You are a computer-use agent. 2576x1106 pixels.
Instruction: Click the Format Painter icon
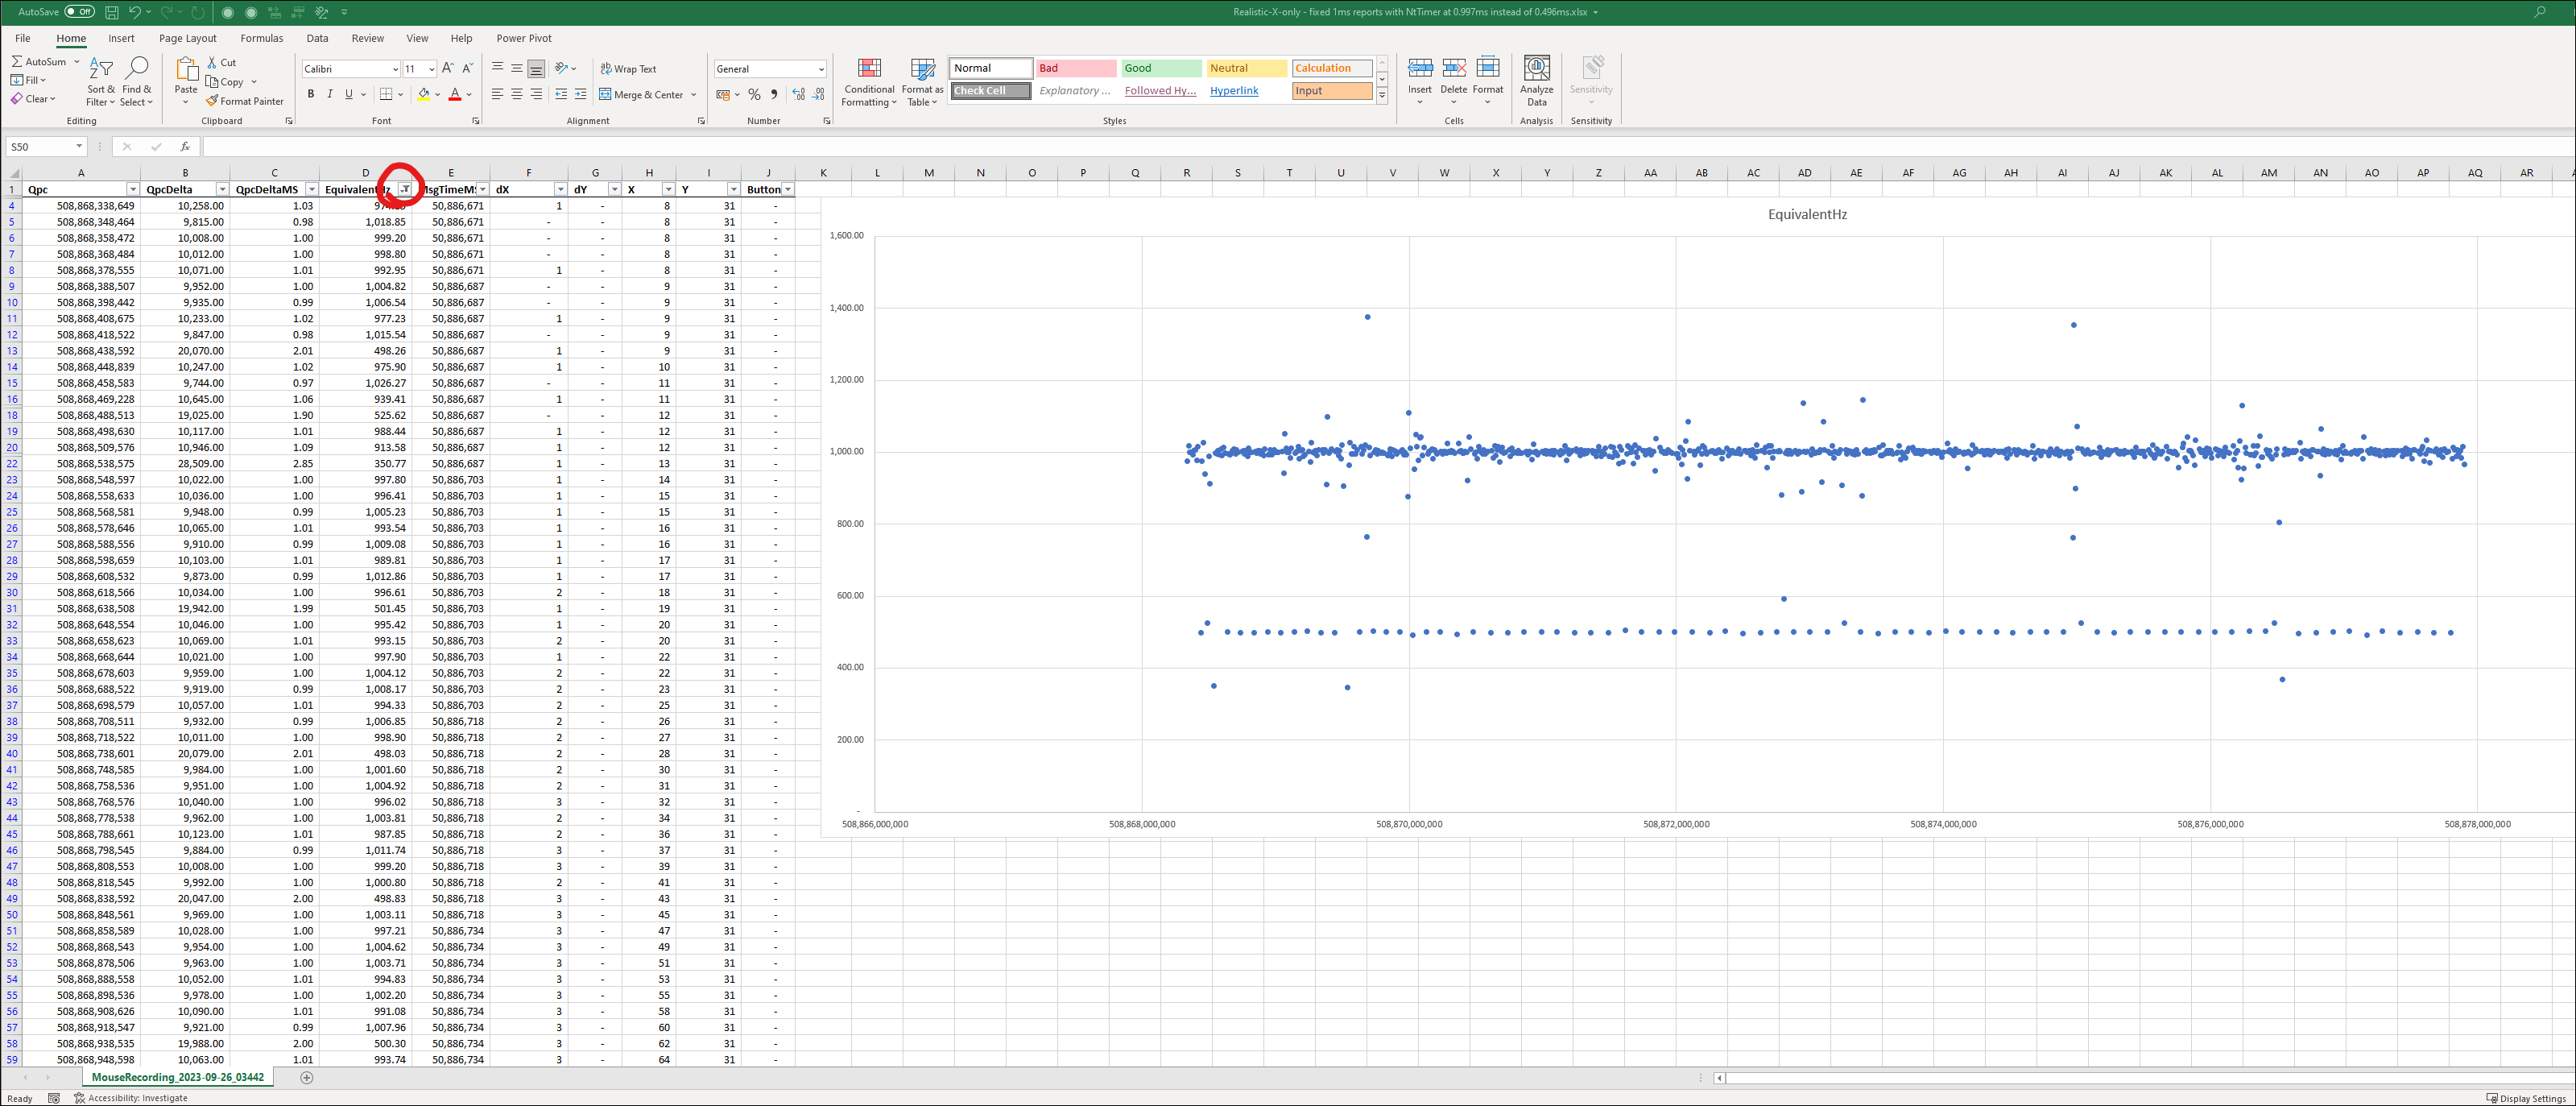[212, 101]
